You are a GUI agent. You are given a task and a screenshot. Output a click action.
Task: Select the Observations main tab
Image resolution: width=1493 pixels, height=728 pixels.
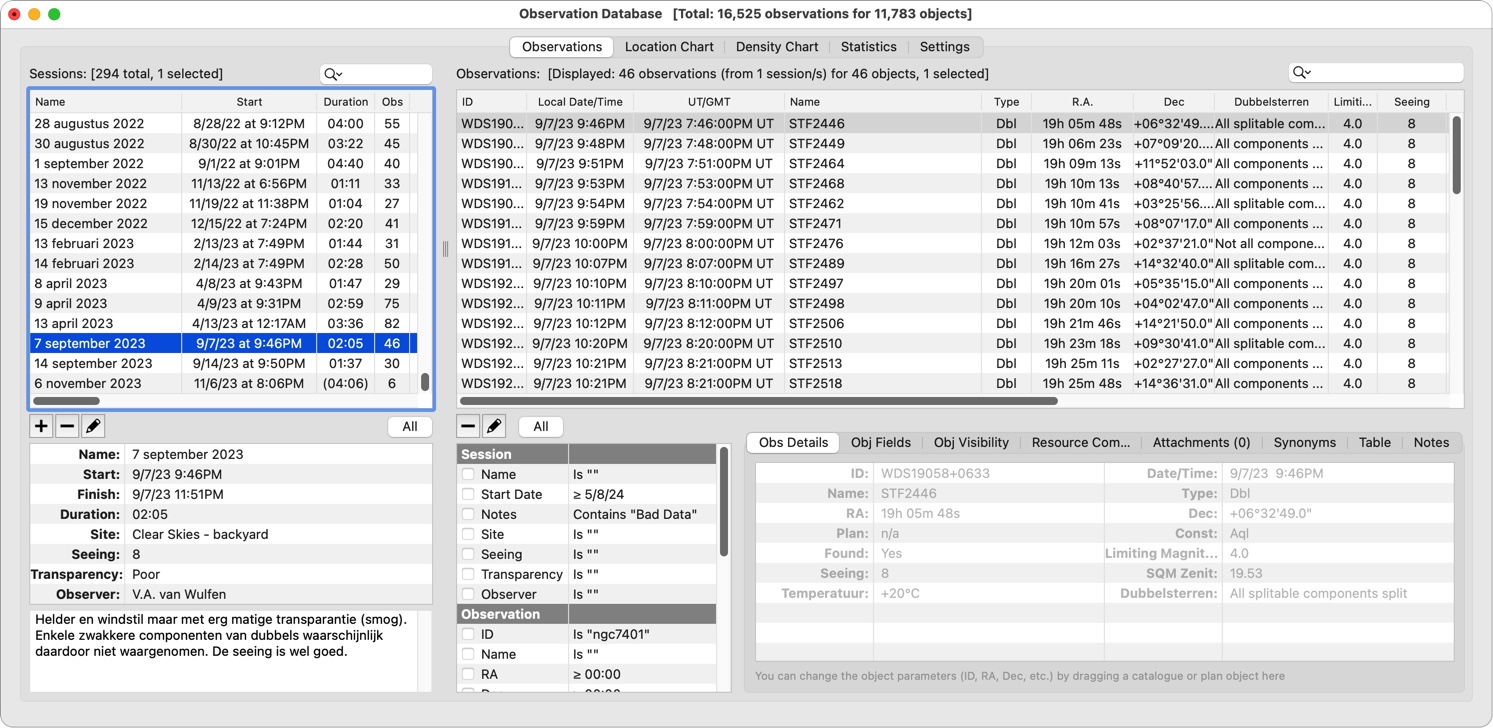tap(562, 47)
